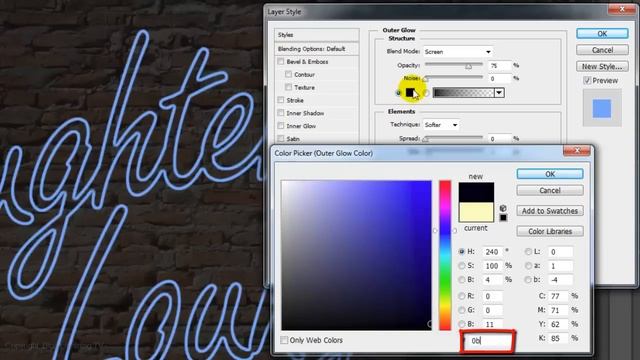Click the new color preview swatch
Viewport: 640px width, 360px height.
(x=476, y=192)
